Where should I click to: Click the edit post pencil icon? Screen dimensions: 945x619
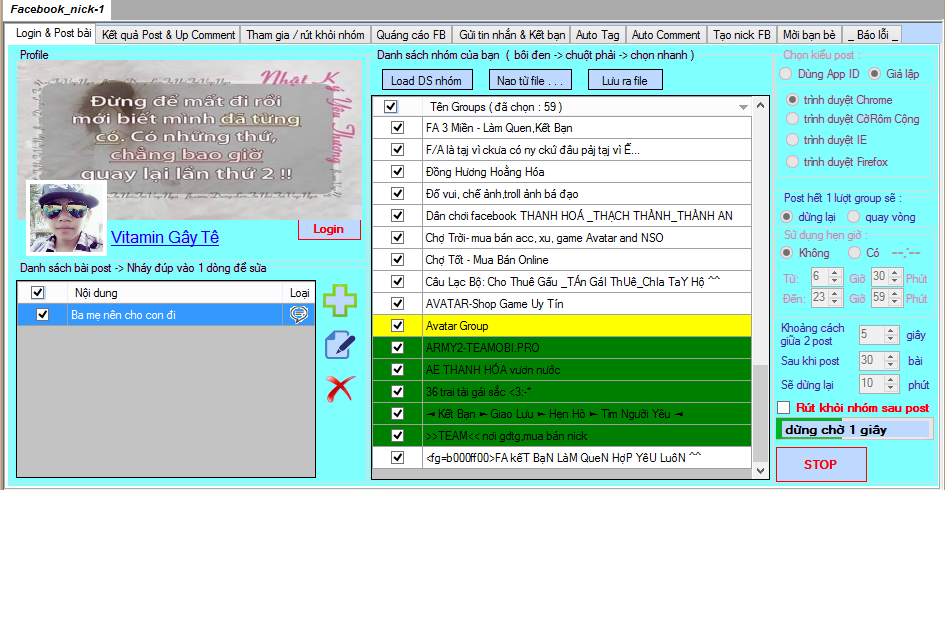[x=340, y=345]
